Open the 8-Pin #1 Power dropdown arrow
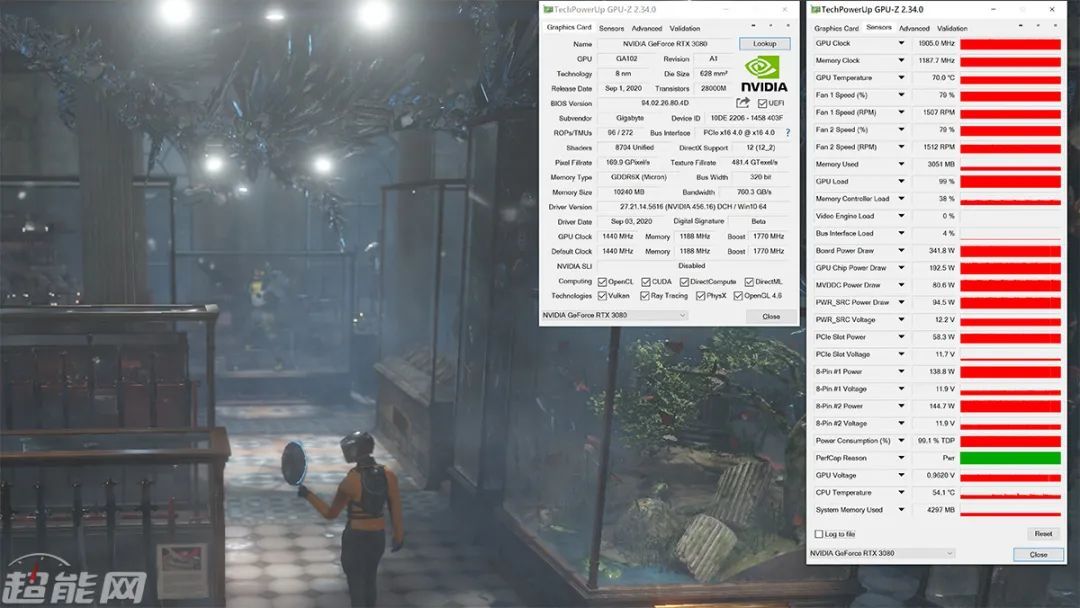Viewport: 1080px width, 608px height. pos(901,372)
